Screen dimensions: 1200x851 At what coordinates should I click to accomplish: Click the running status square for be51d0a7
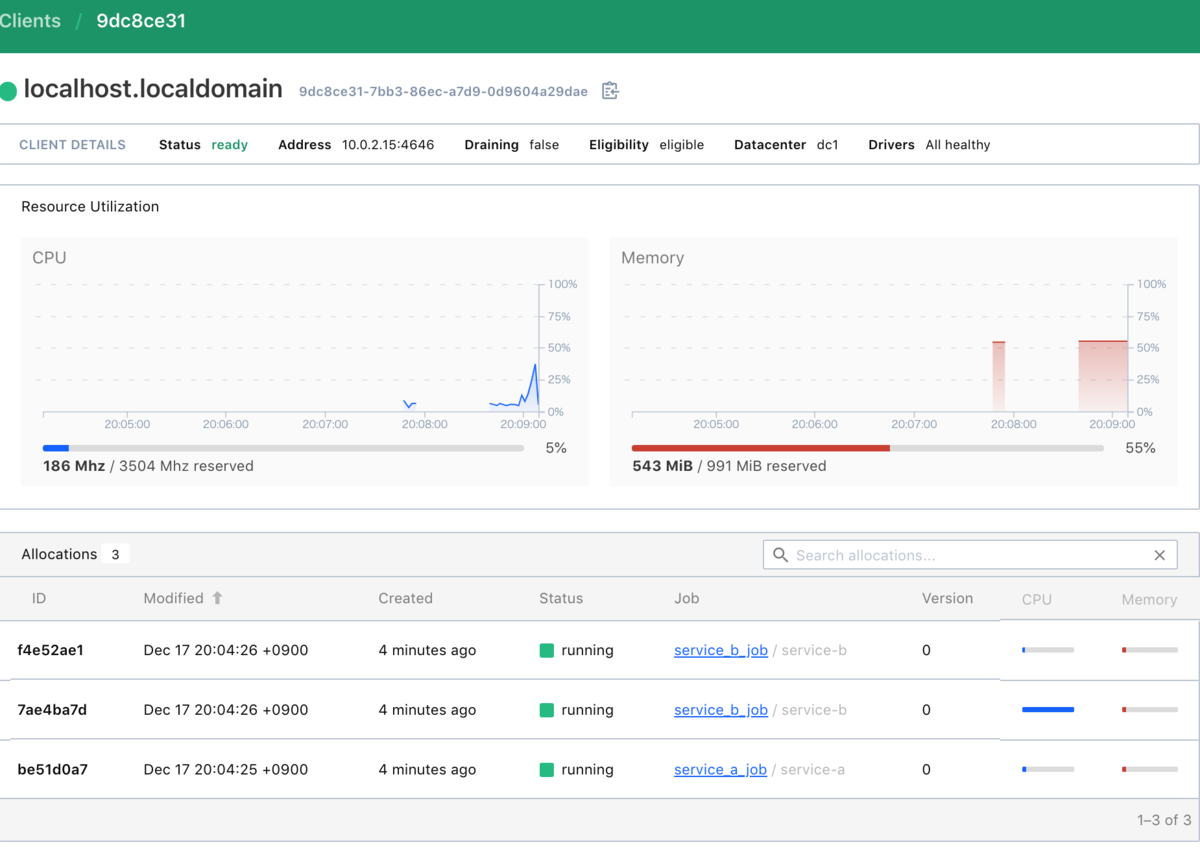546,770
